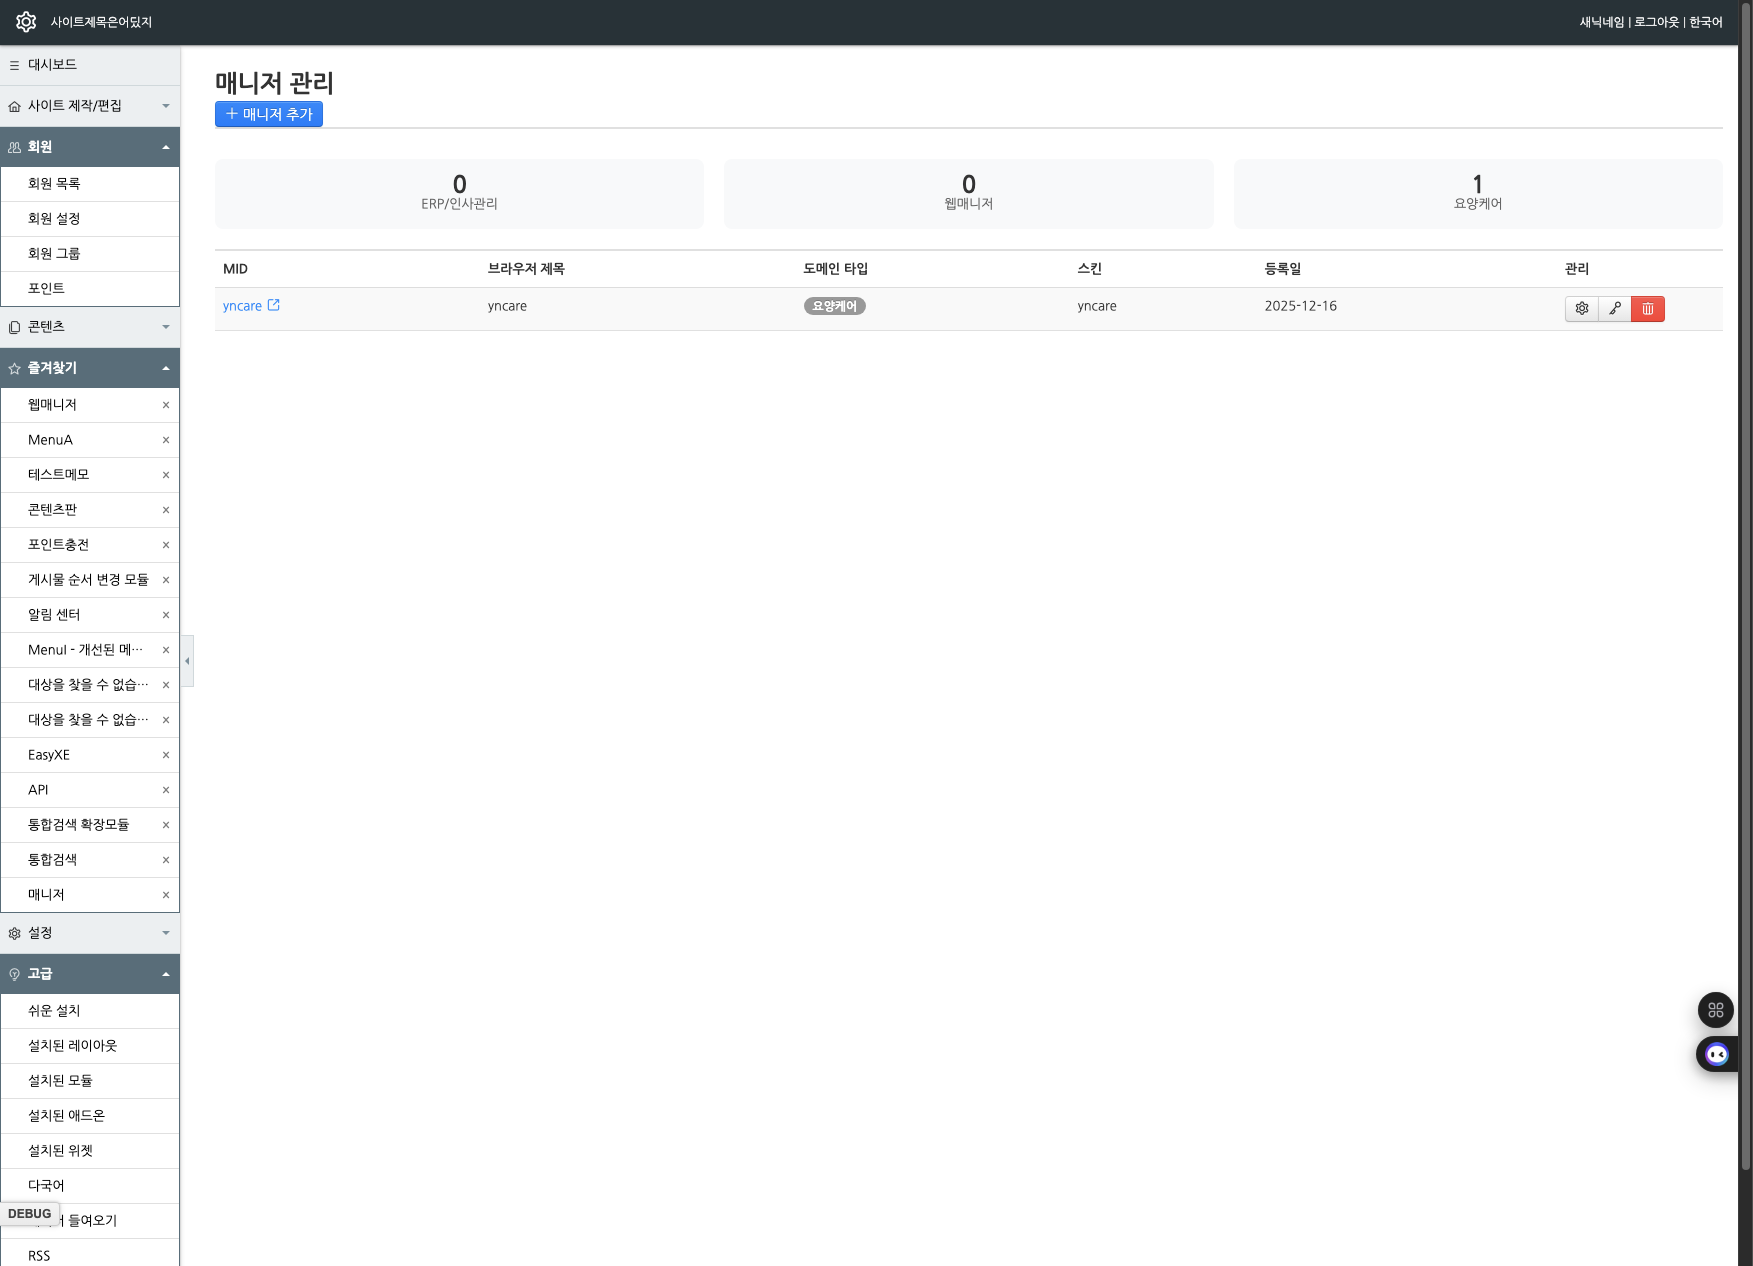Open 회원 목록 in the sidebar

click(x=54, y=184)
